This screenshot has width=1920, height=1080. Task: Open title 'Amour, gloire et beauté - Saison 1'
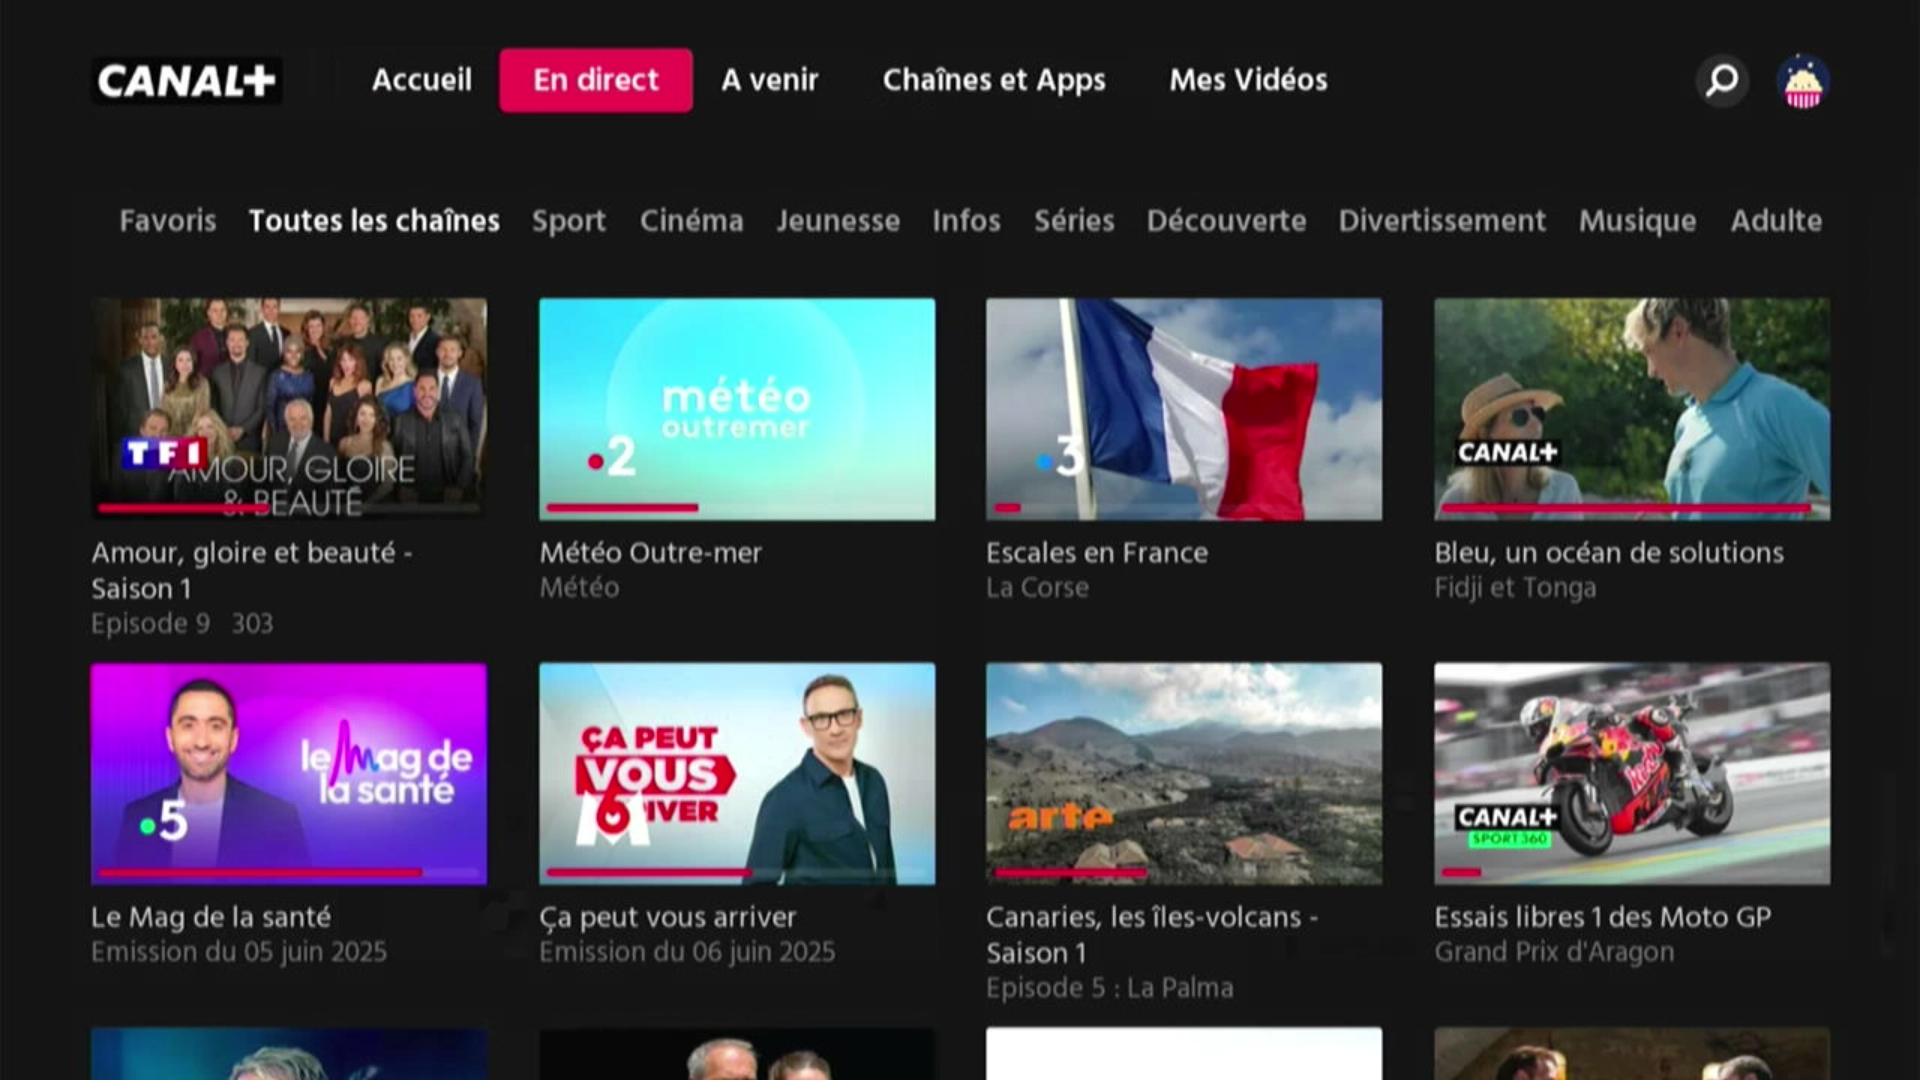(x=252, y=570)
